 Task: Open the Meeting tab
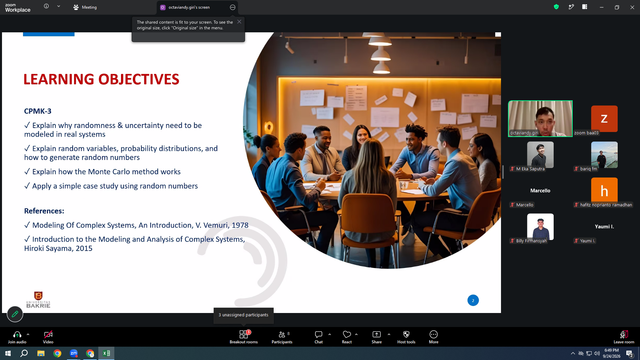click(85, 7)
